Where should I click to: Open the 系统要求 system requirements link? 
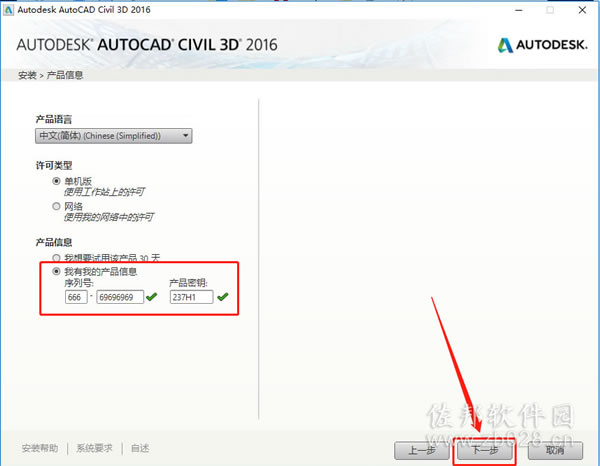tap(95, 448)
